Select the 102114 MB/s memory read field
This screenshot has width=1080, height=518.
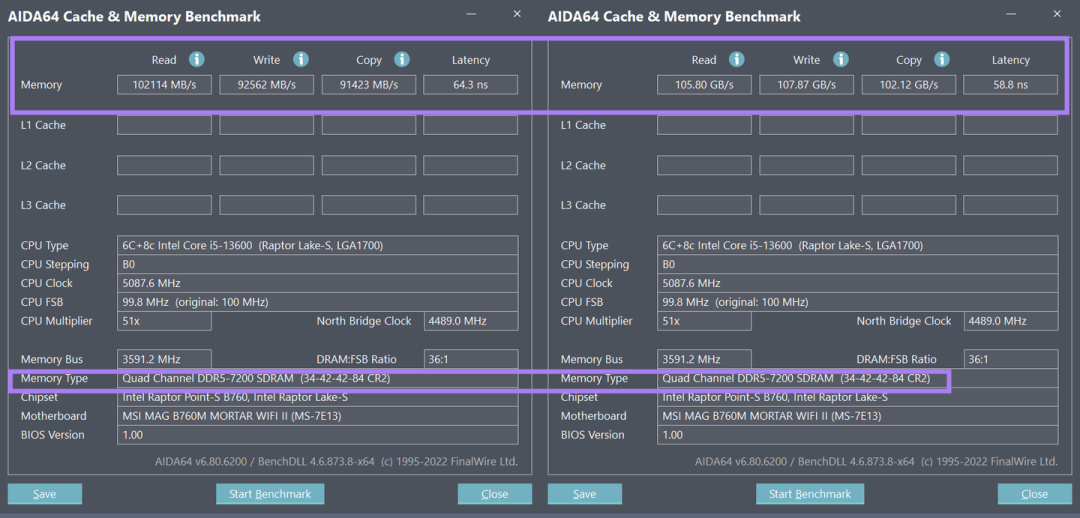[x=164, y=85]
